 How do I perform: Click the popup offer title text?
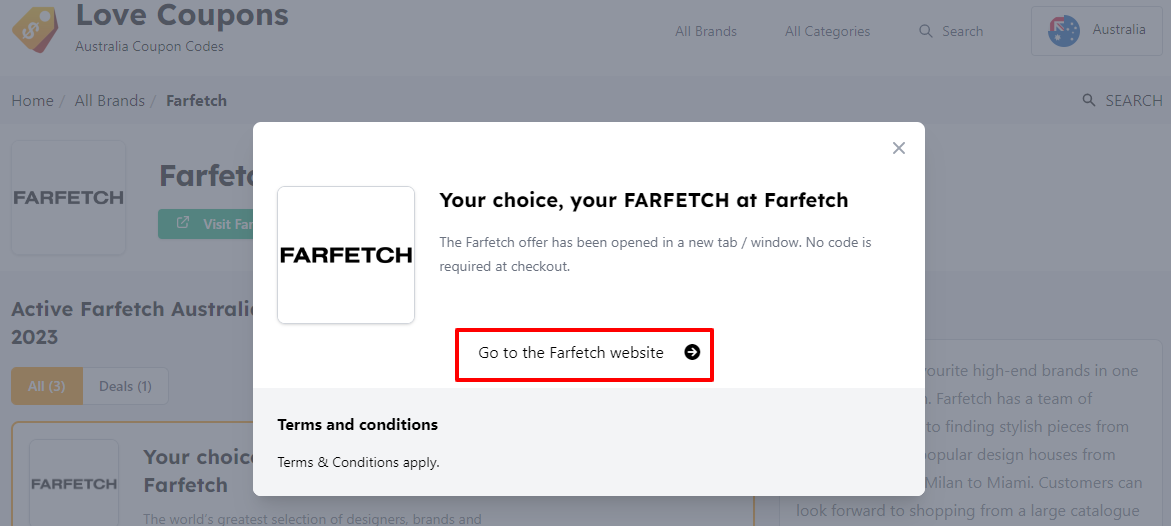click(x=643, y=200)
